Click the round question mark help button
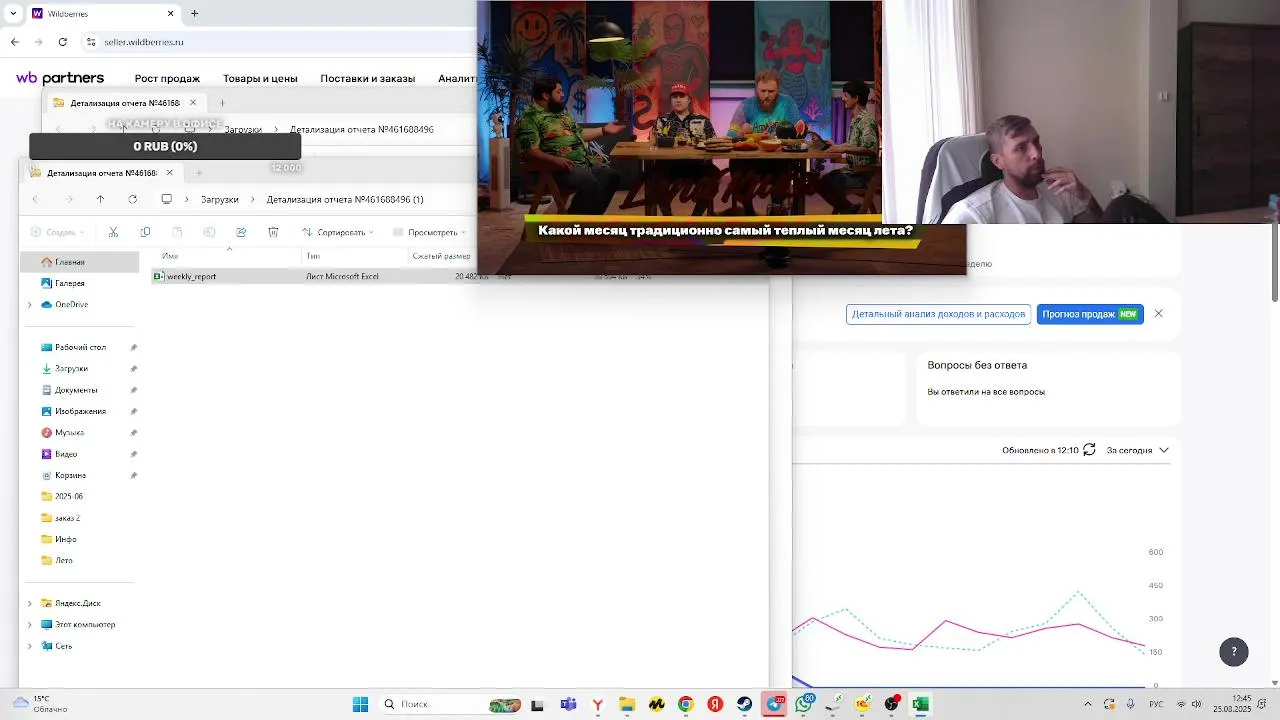 pos(1234,651)
